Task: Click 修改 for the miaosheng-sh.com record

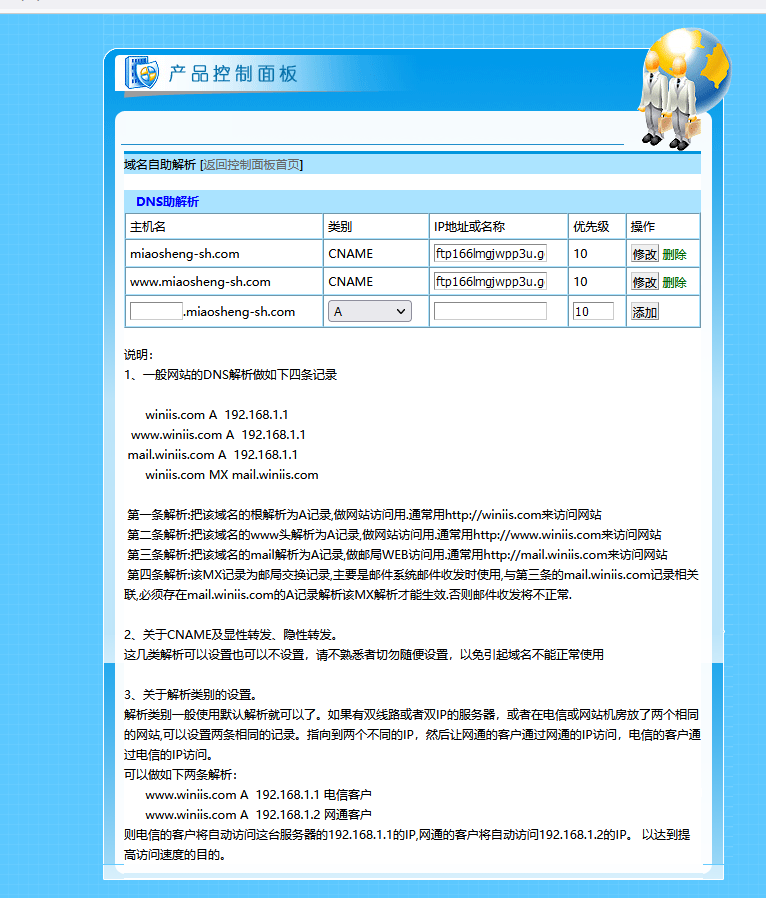Action: pos(644,254)
